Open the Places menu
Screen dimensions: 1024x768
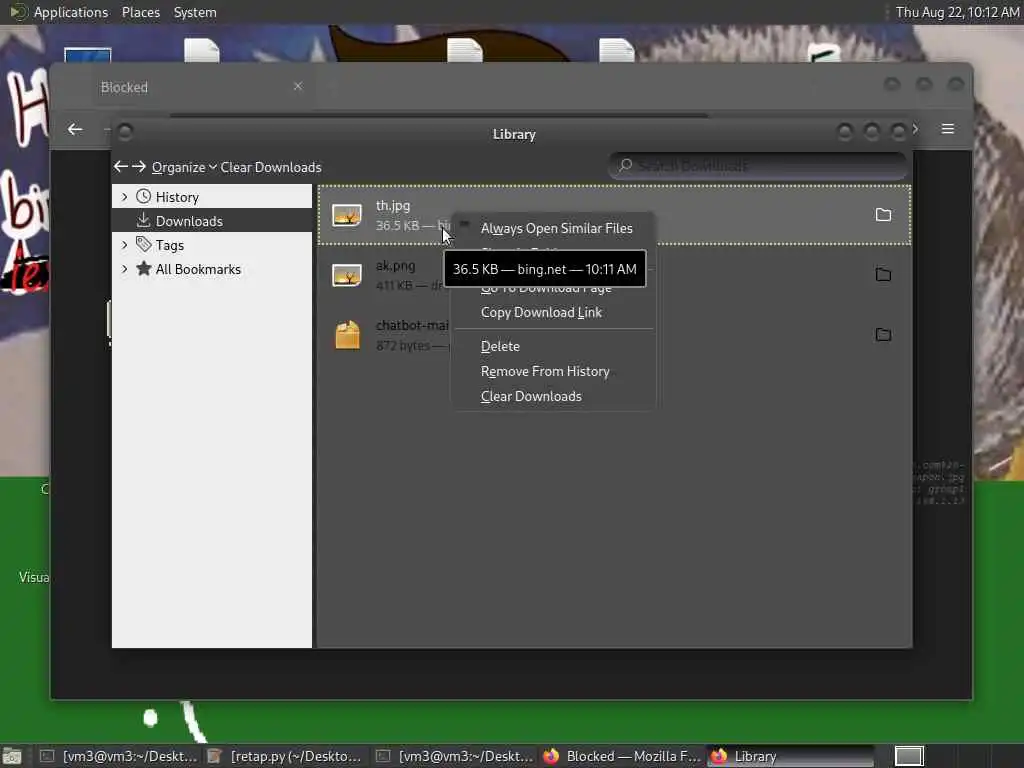[140, 12]
